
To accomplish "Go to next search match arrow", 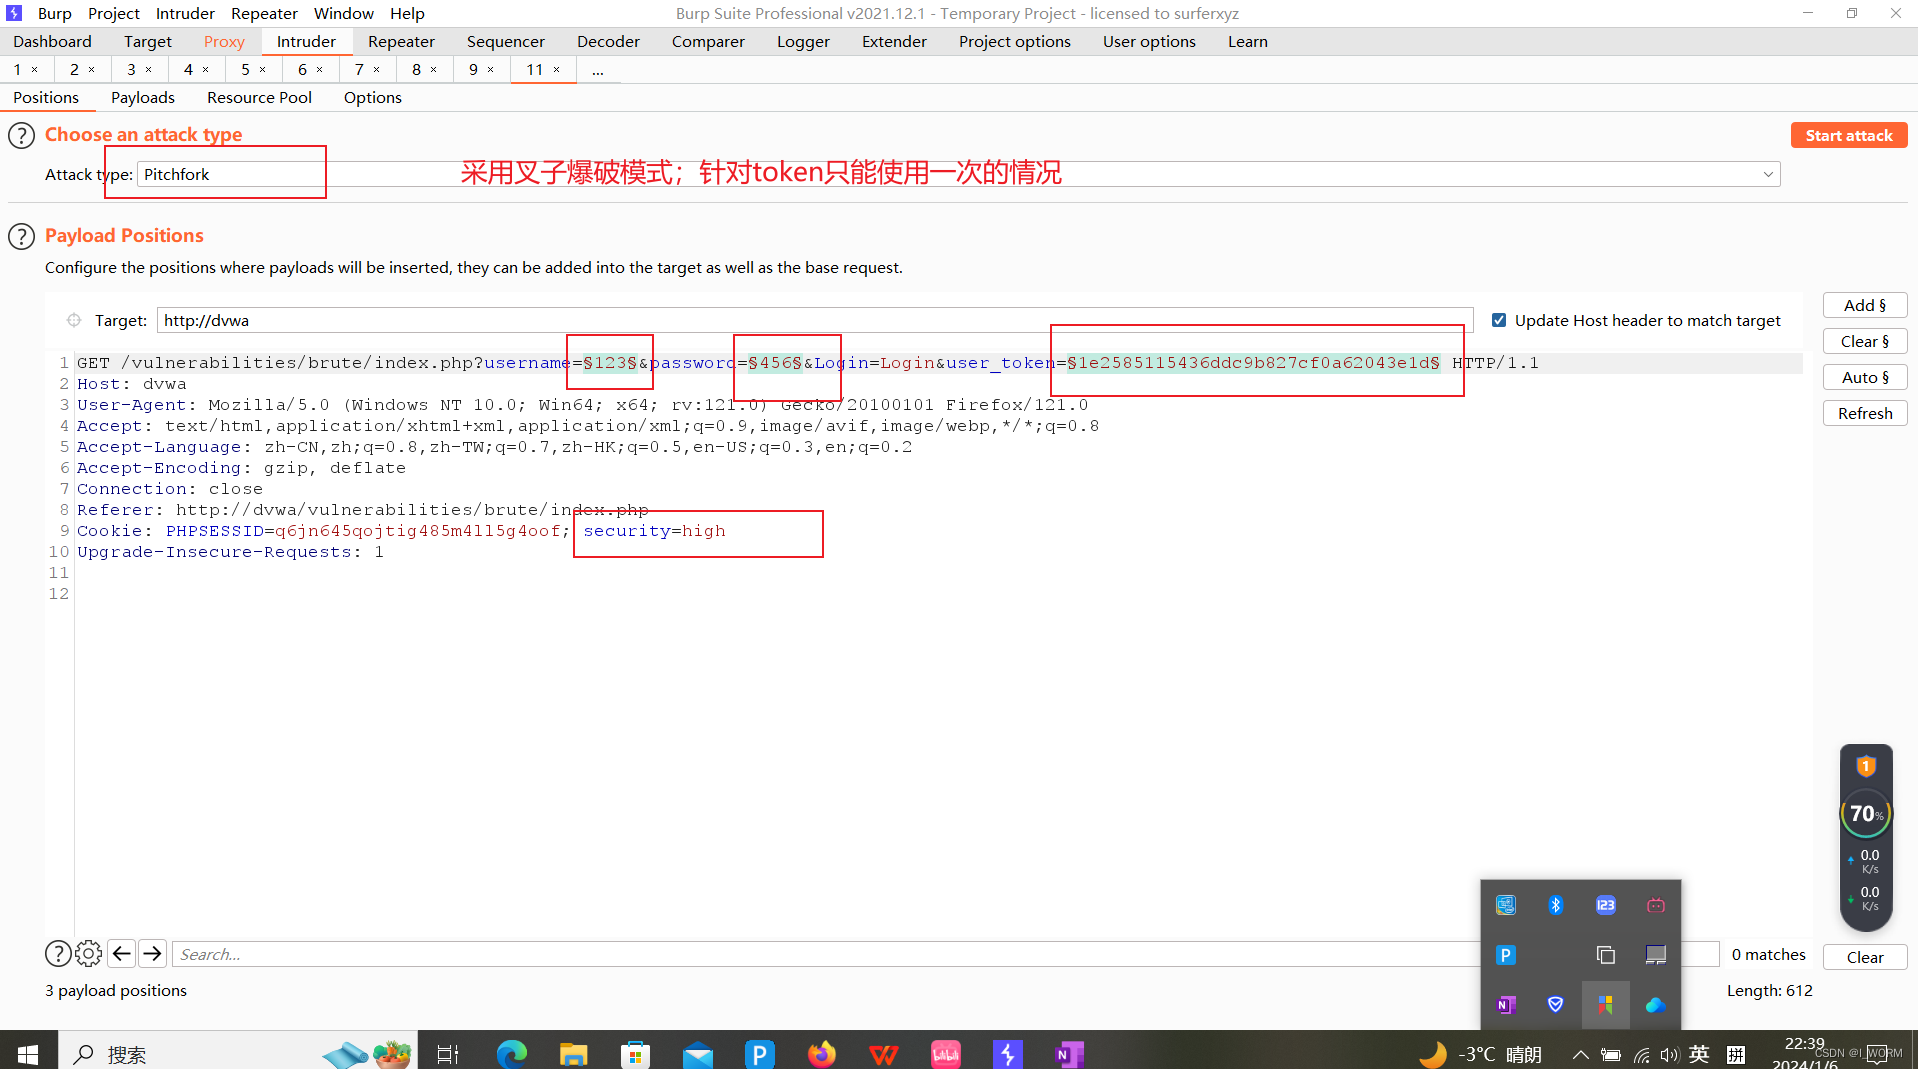I will [x=152, y=954].
